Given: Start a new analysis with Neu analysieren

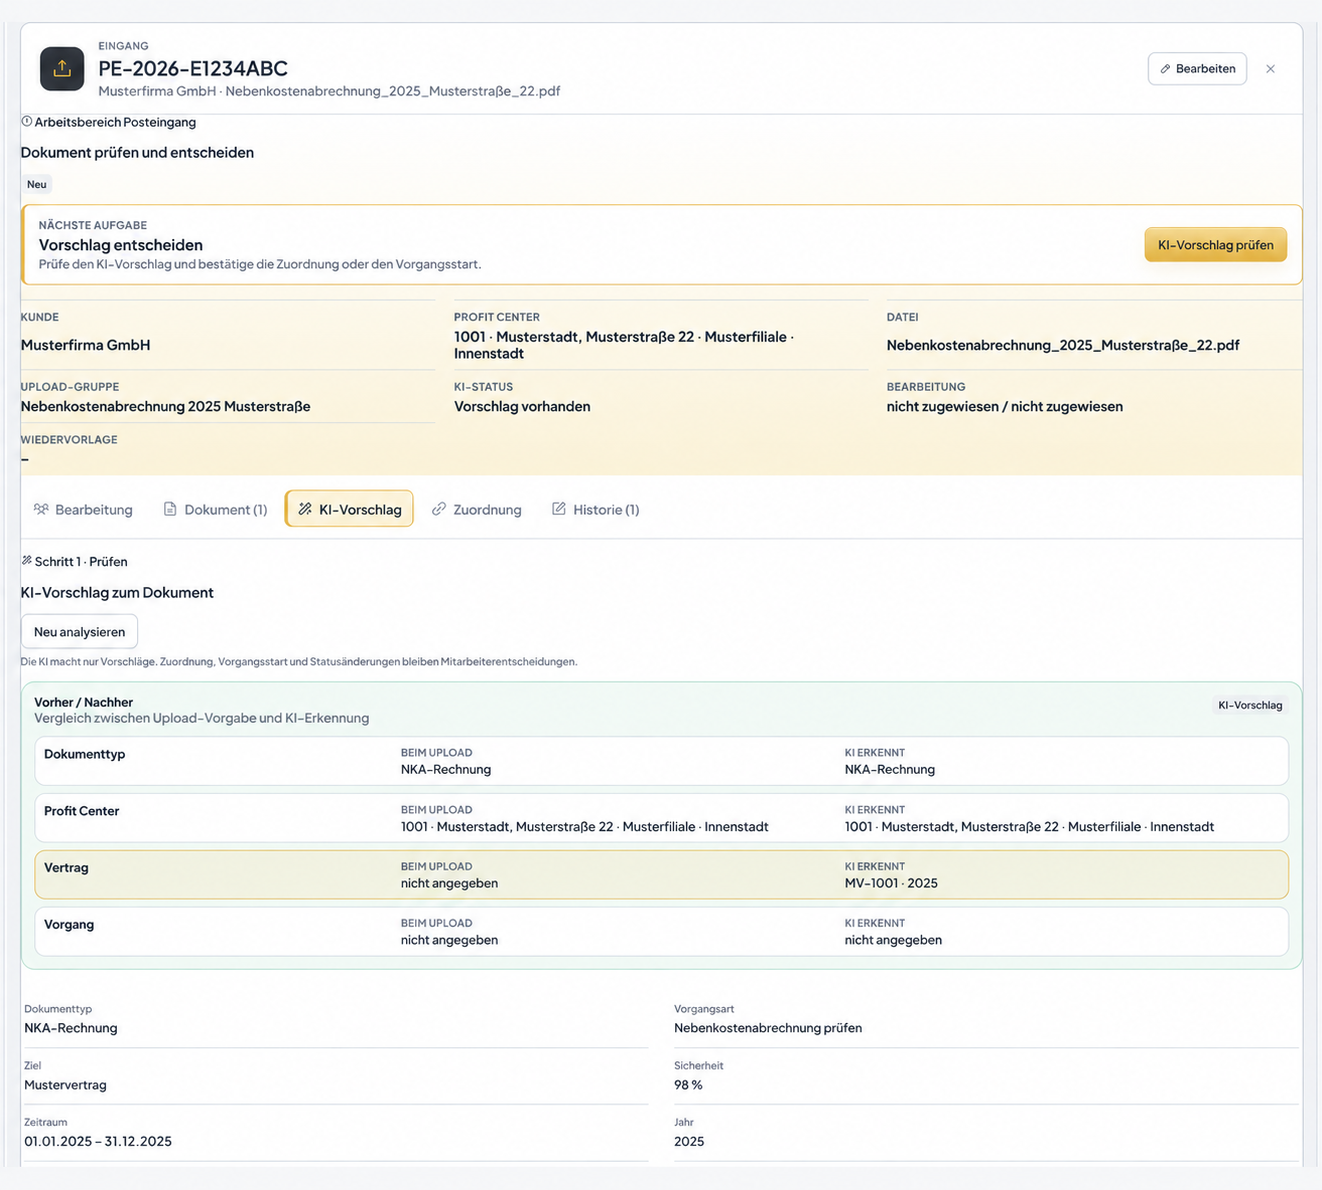Looking at the screenshot, I should point(79,632).
